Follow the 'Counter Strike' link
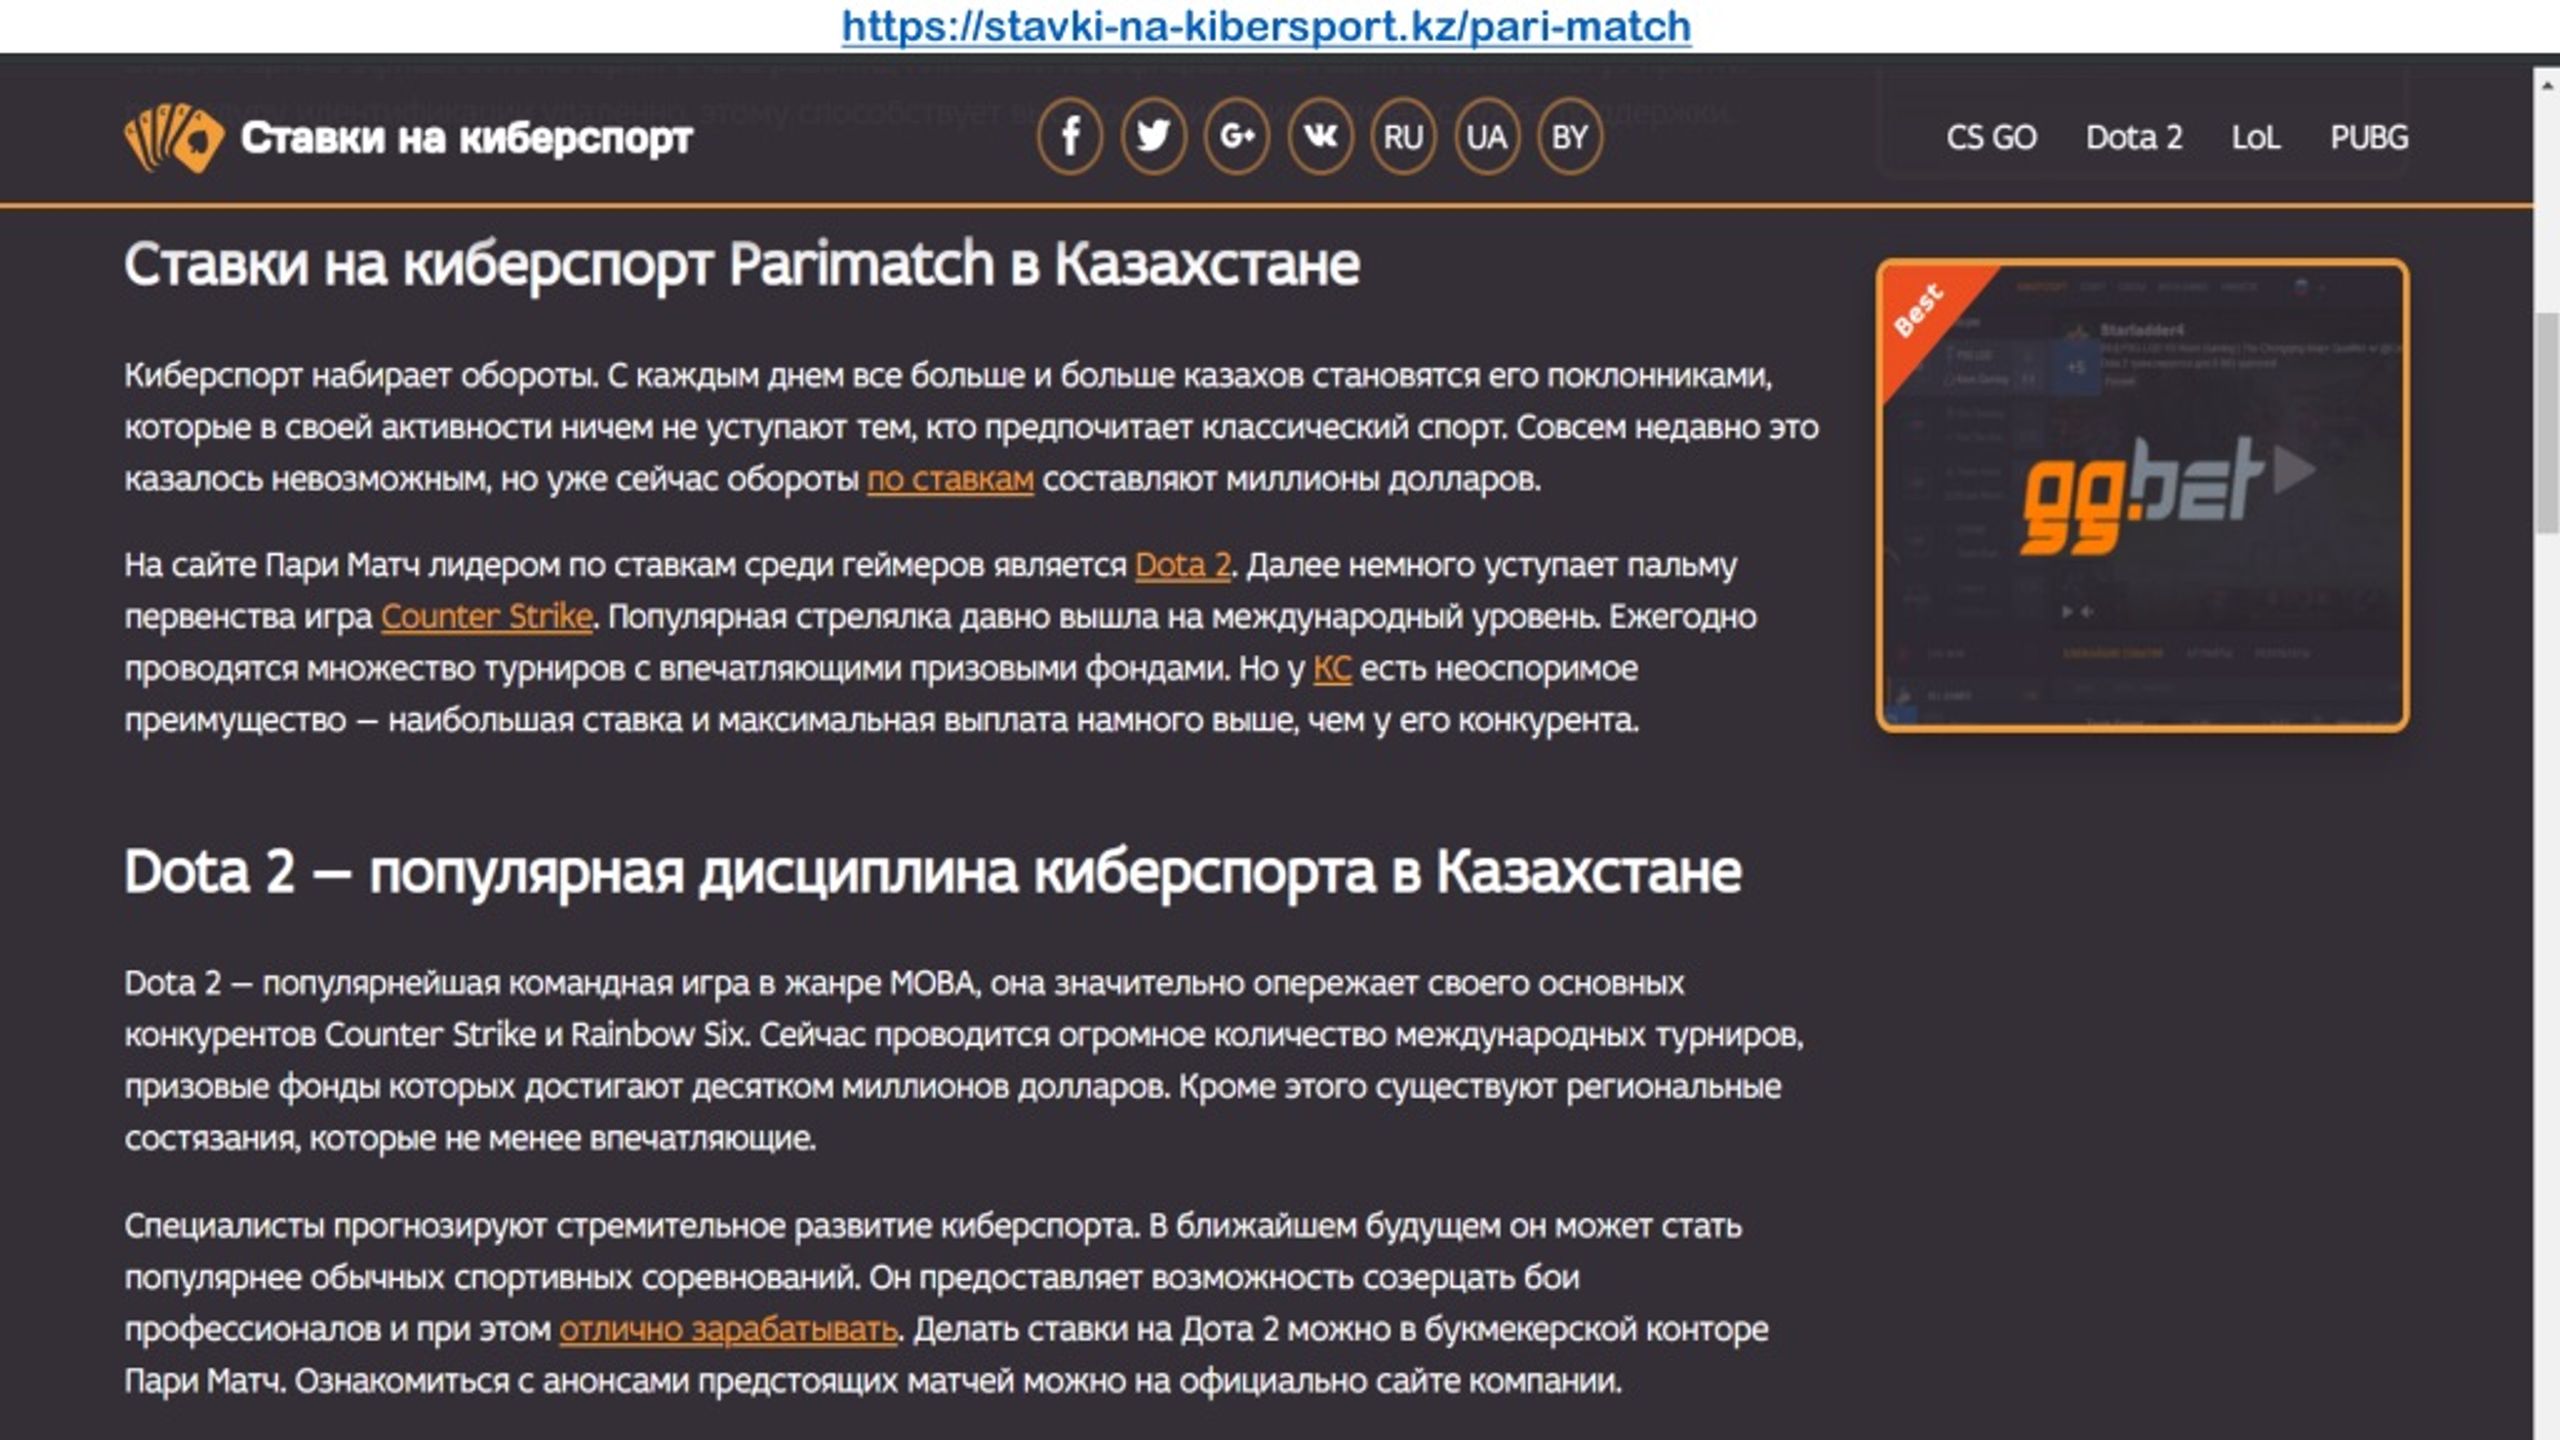Image resolution: width=2560 pixels, height=1440 pixels. click(487, 616)
